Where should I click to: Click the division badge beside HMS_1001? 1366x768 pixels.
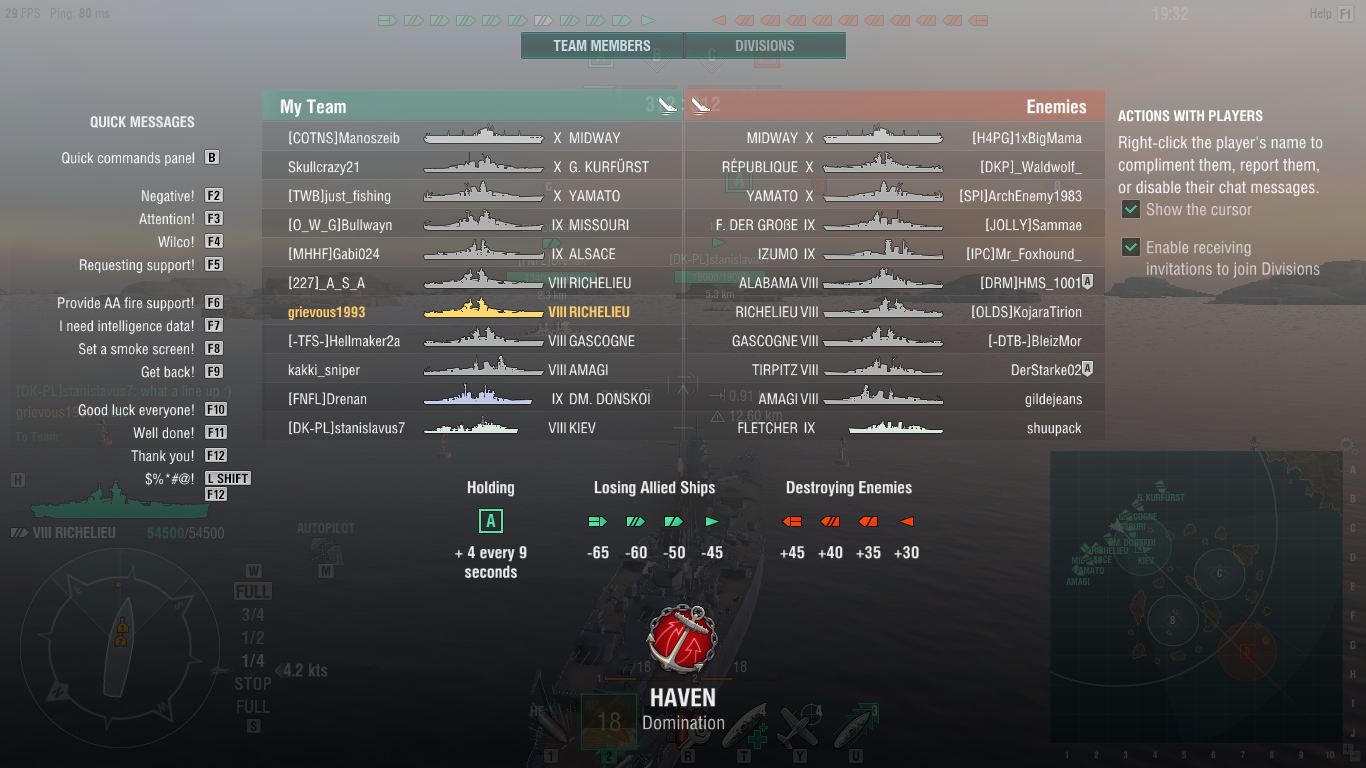(x=1087, y=283)
